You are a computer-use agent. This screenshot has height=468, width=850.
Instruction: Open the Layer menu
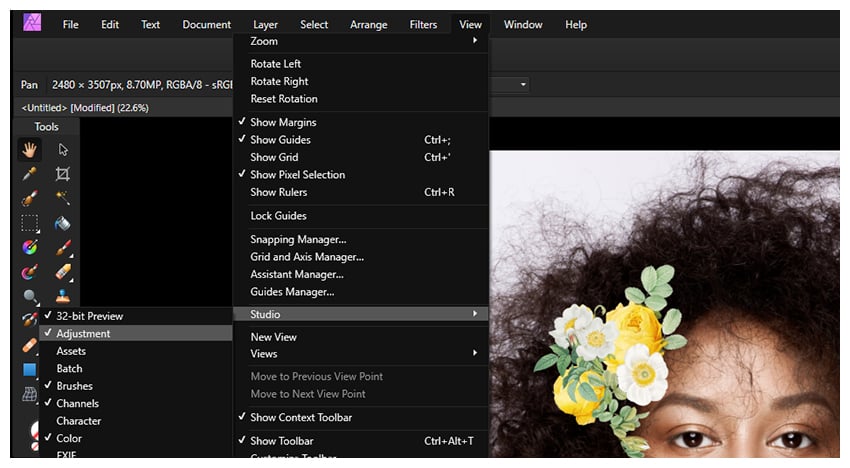(265, 24)
